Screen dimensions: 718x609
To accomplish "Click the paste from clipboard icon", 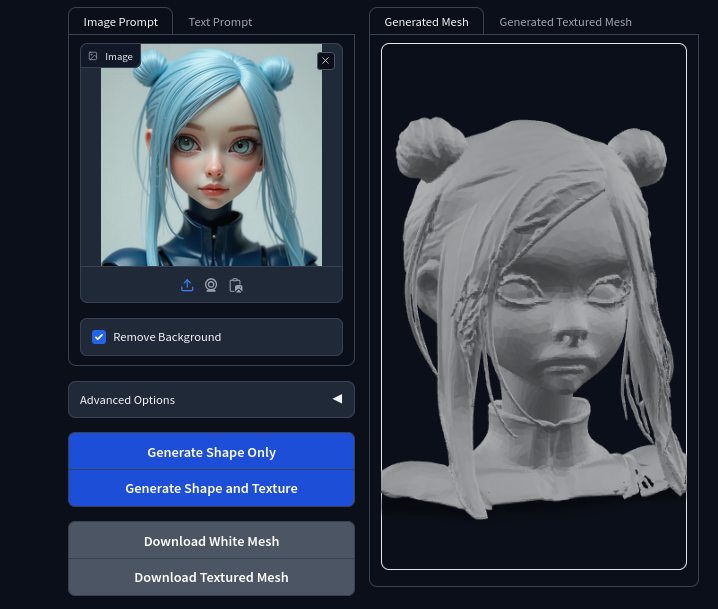I will (235, 285).
